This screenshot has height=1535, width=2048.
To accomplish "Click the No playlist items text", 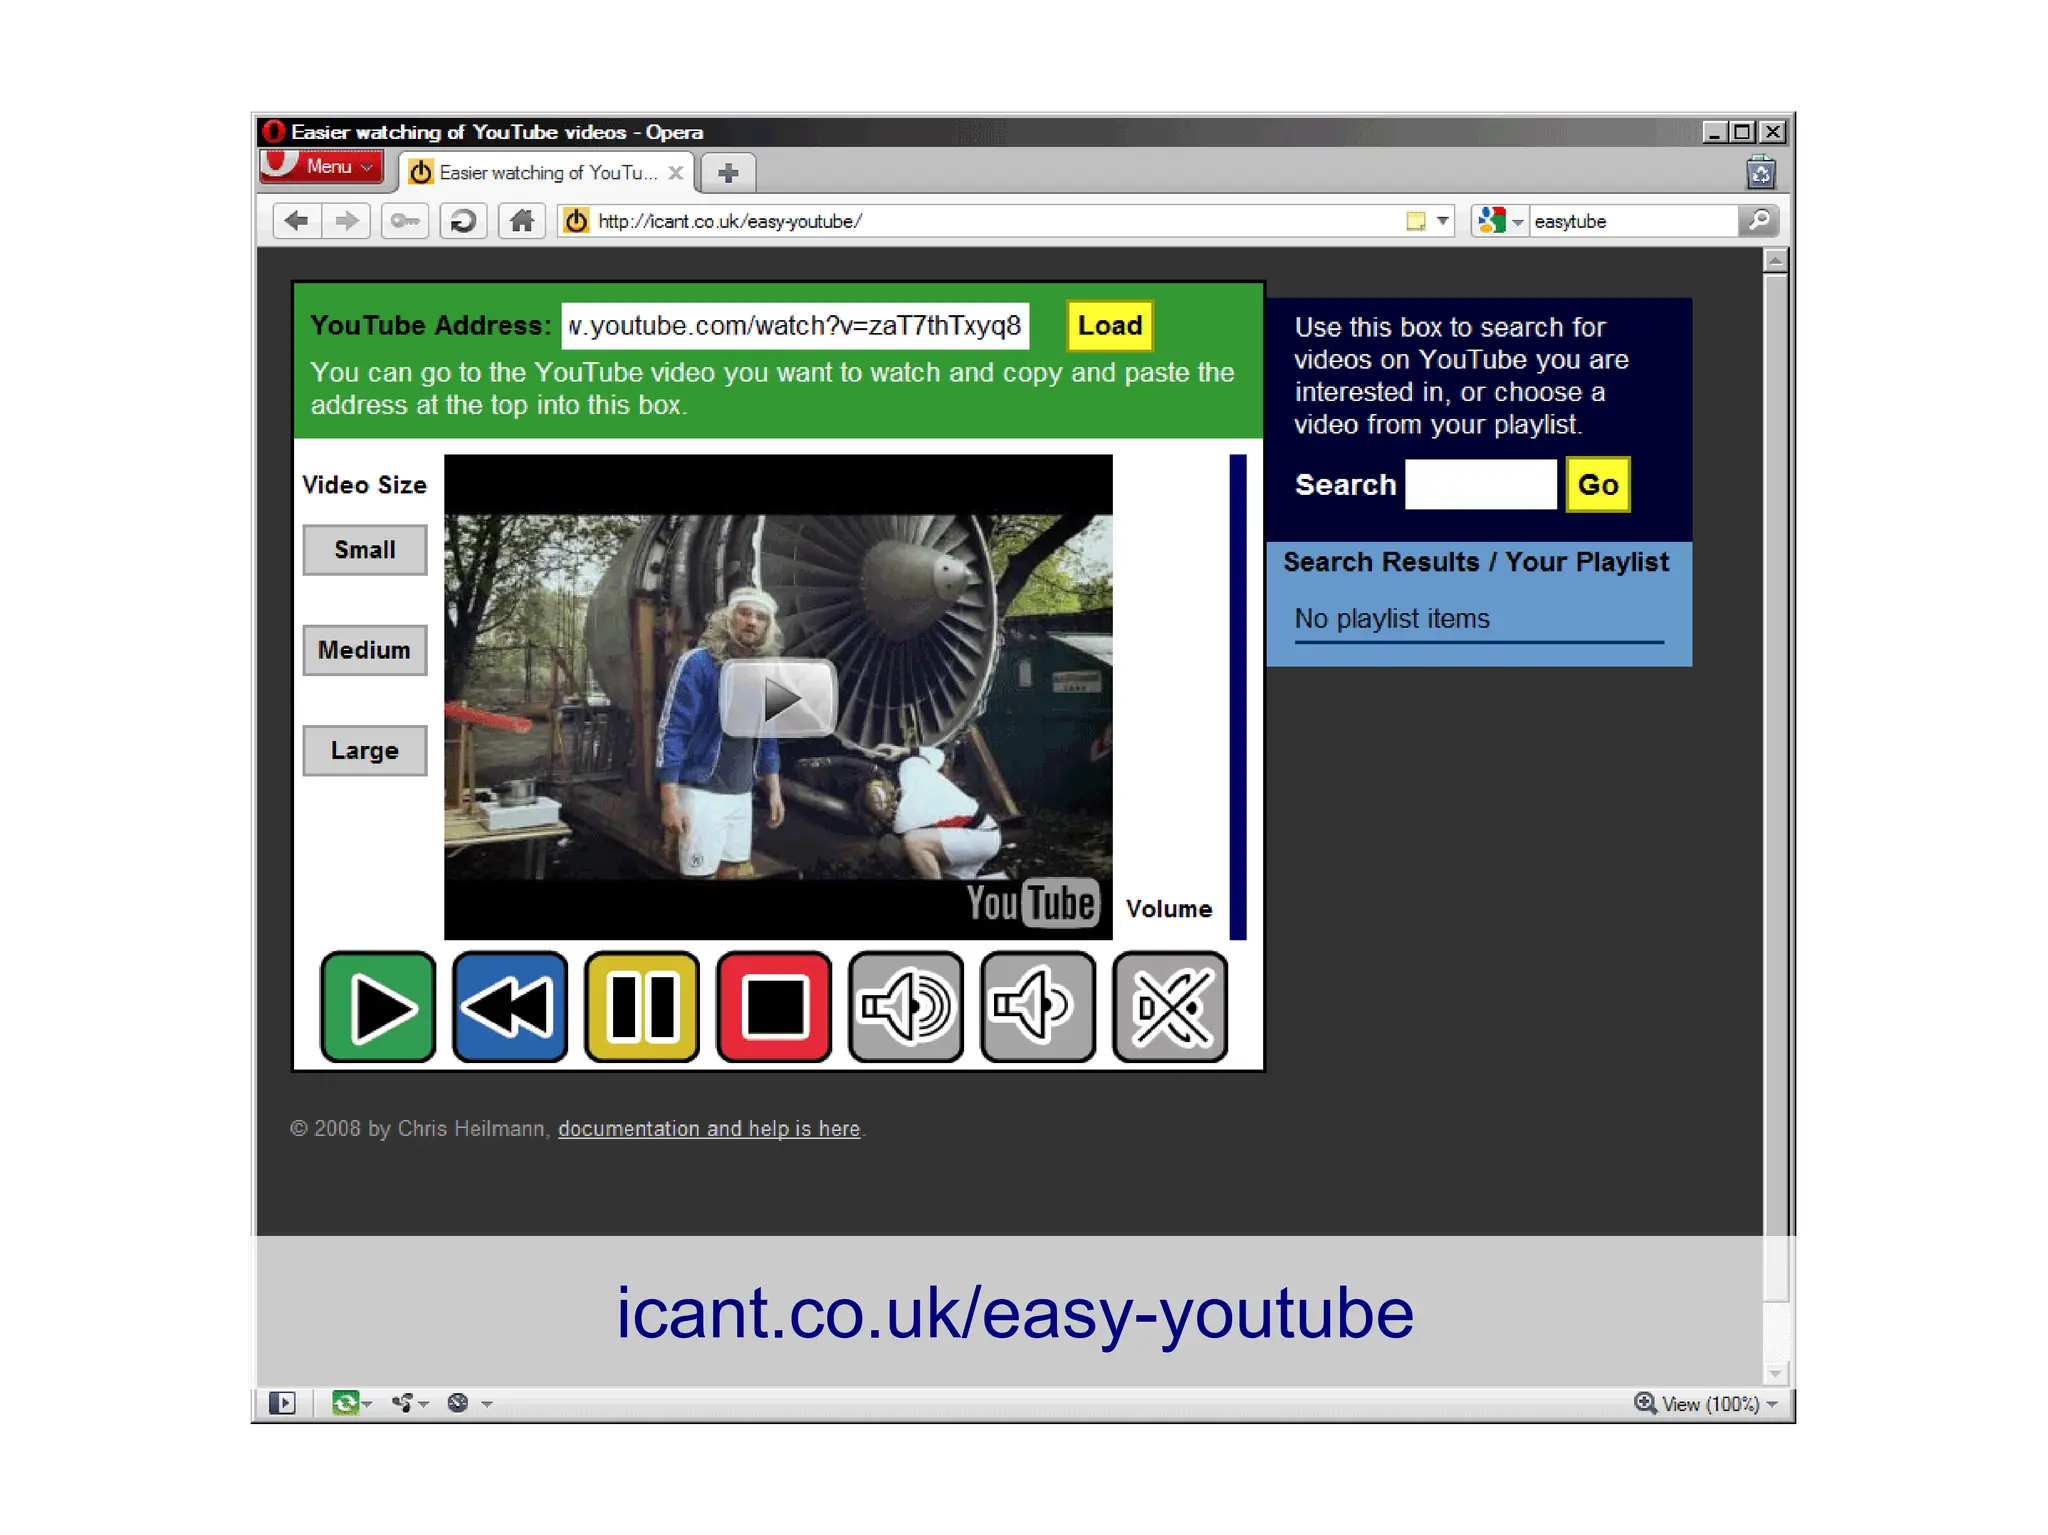I will pyautogui.click(x=1392, y=619).
